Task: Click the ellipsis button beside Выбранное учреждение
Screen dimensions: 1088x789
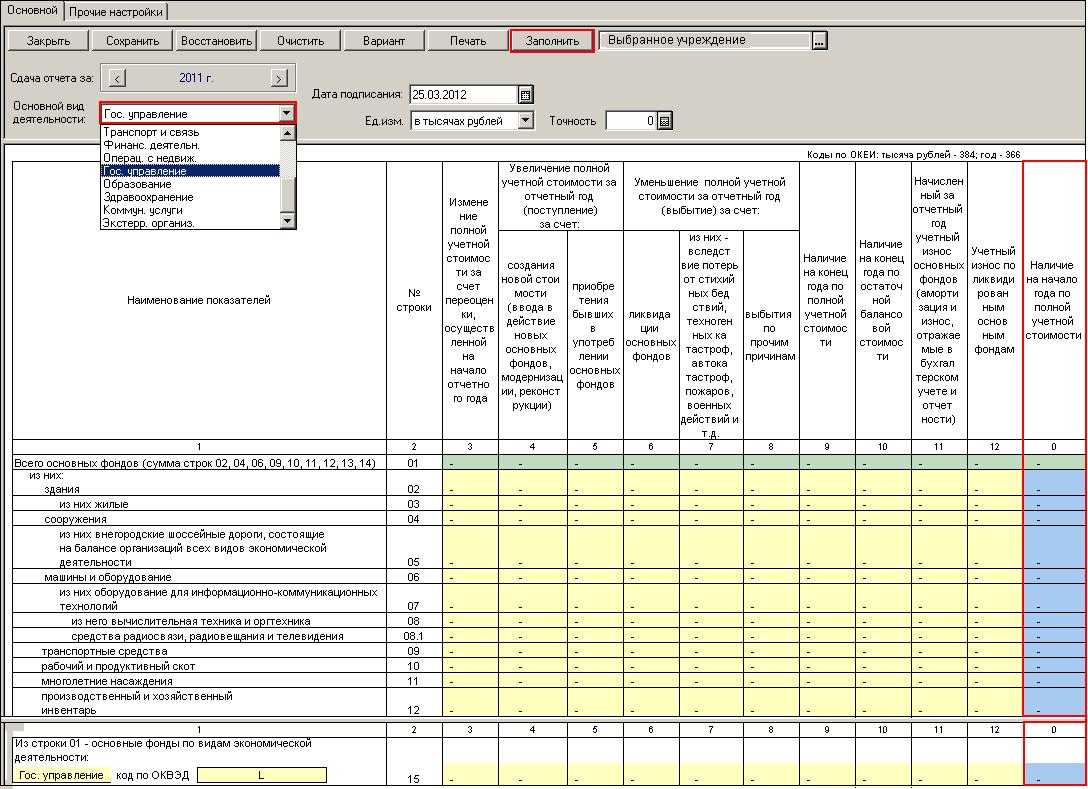Action: point(819,41)
